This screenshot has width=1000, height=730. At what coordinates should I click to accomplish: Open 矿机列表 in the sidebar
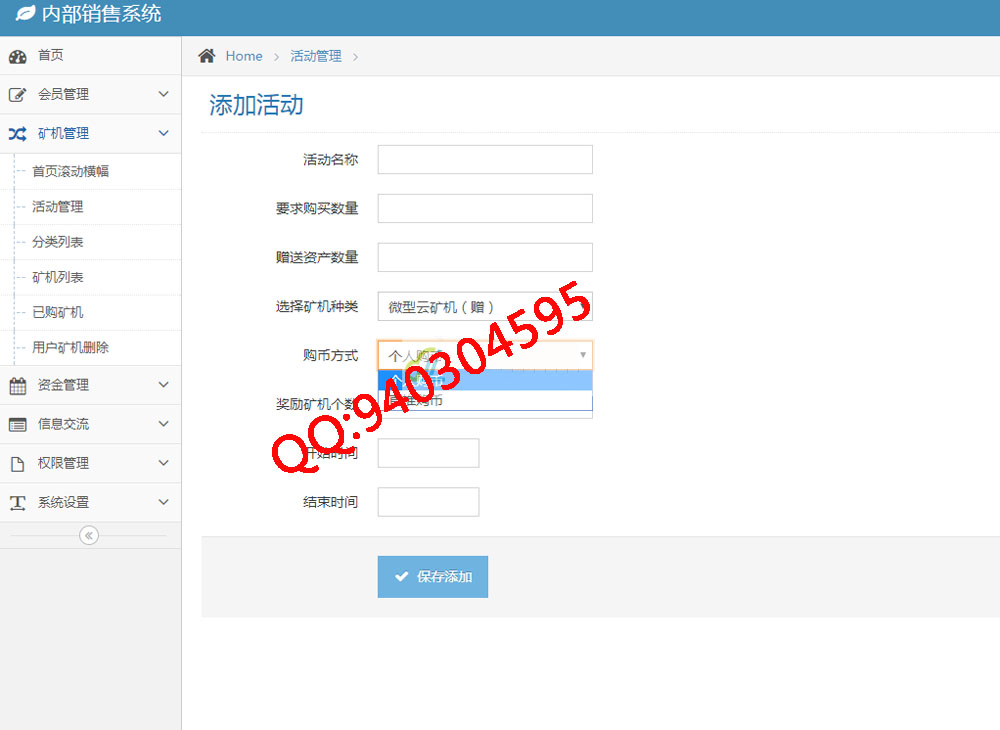(x=58, y=277)
